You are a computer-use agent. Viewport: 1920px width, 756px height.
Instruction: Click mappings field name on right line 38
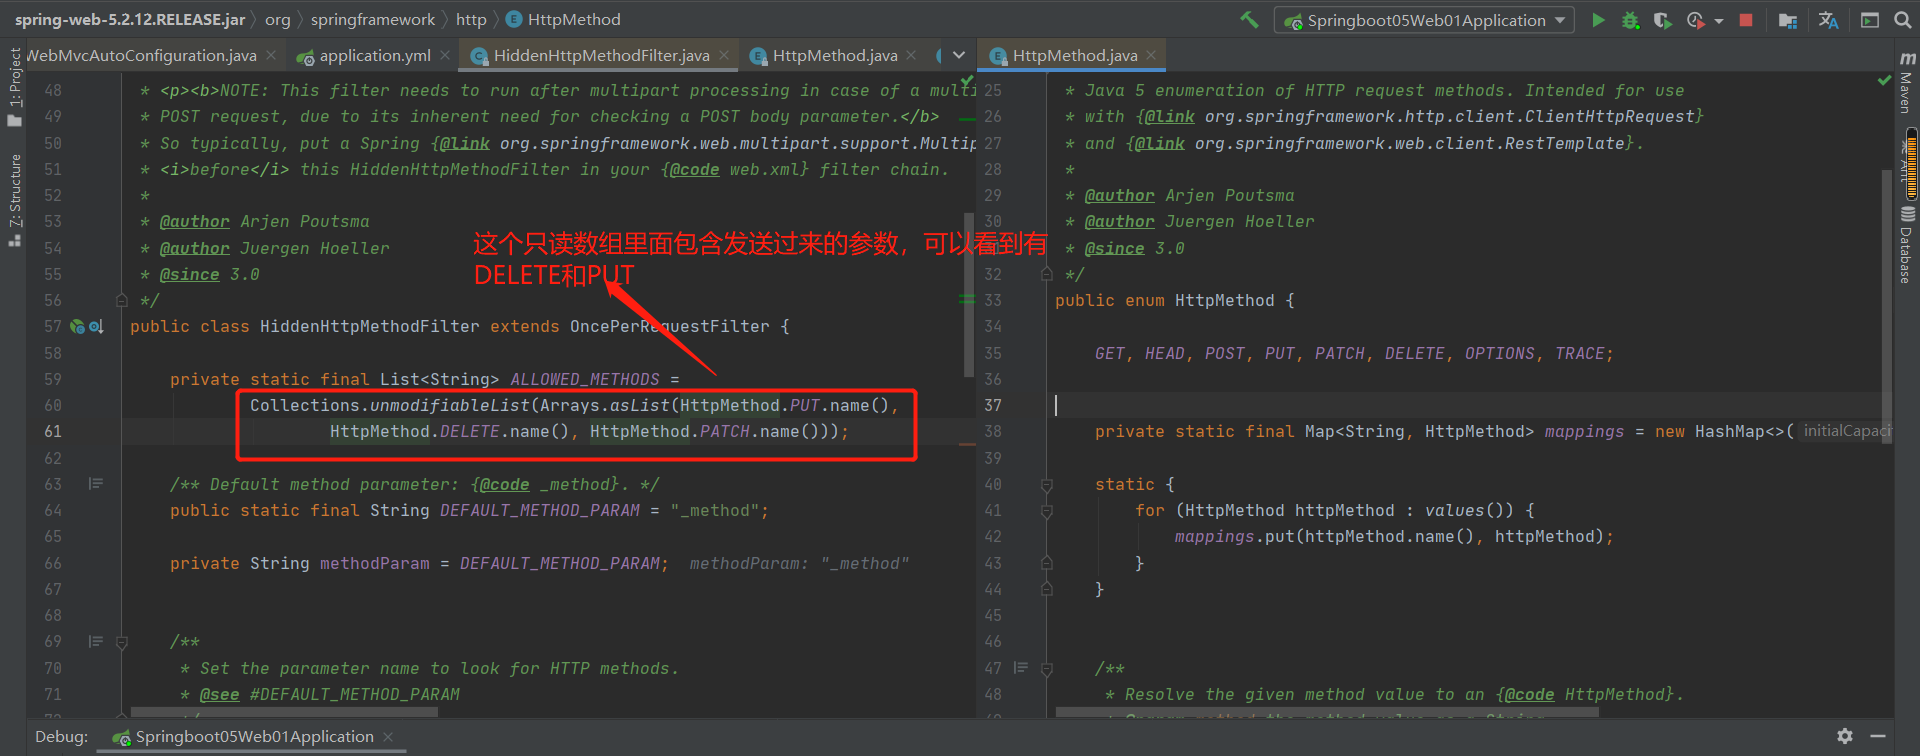click(1584, 431)
